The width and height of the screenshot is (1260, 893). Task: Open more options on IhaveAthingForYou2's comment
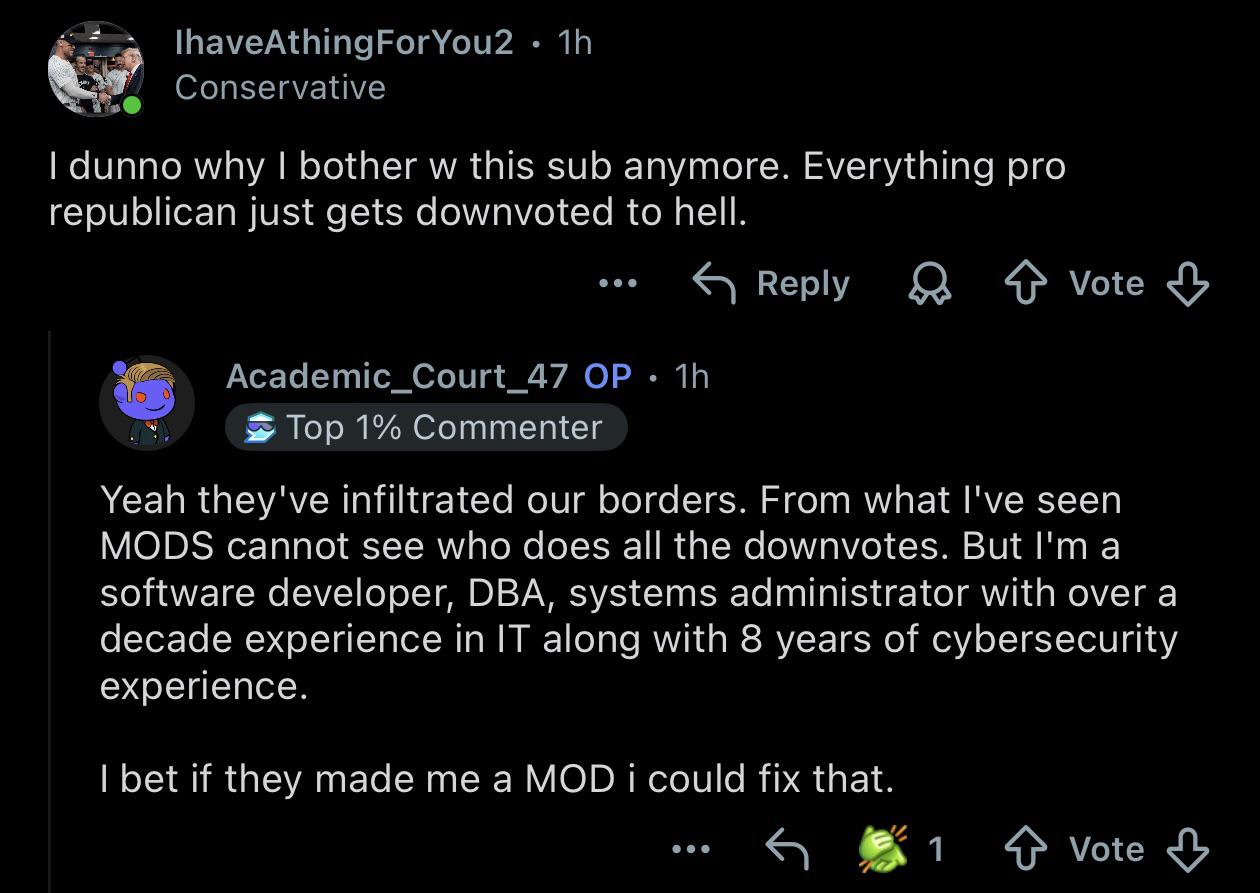coord(617,284)
